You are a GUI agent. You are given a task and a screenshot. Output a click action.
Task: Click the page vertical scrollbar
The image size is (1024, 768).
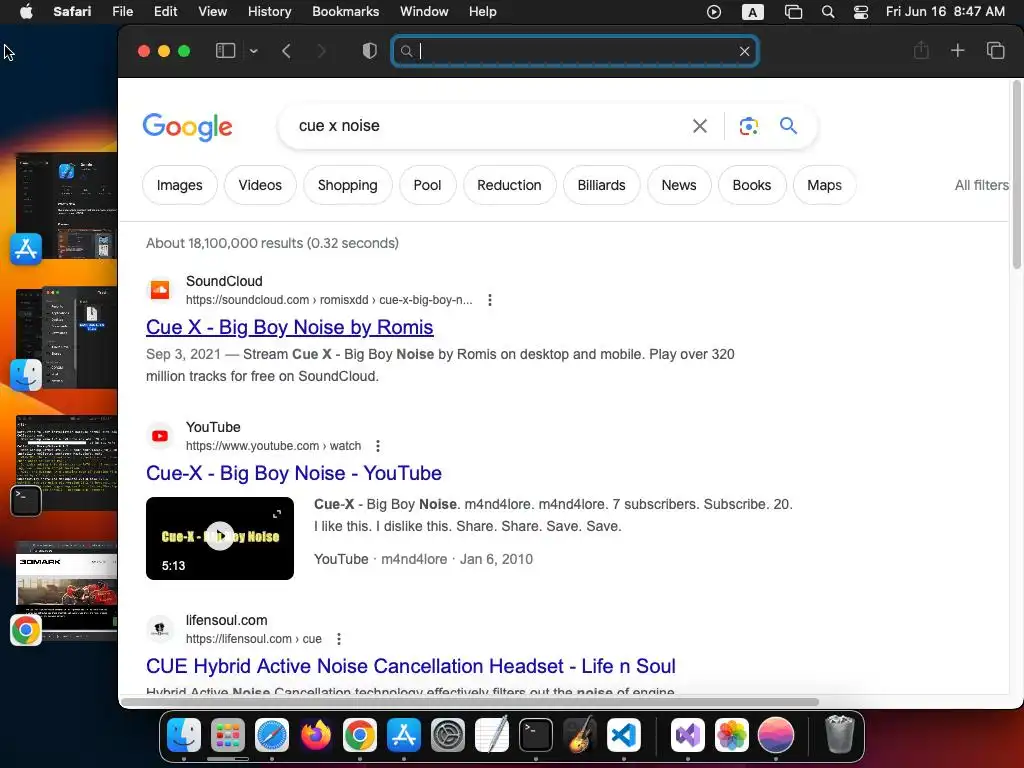tap(1017, 174)
